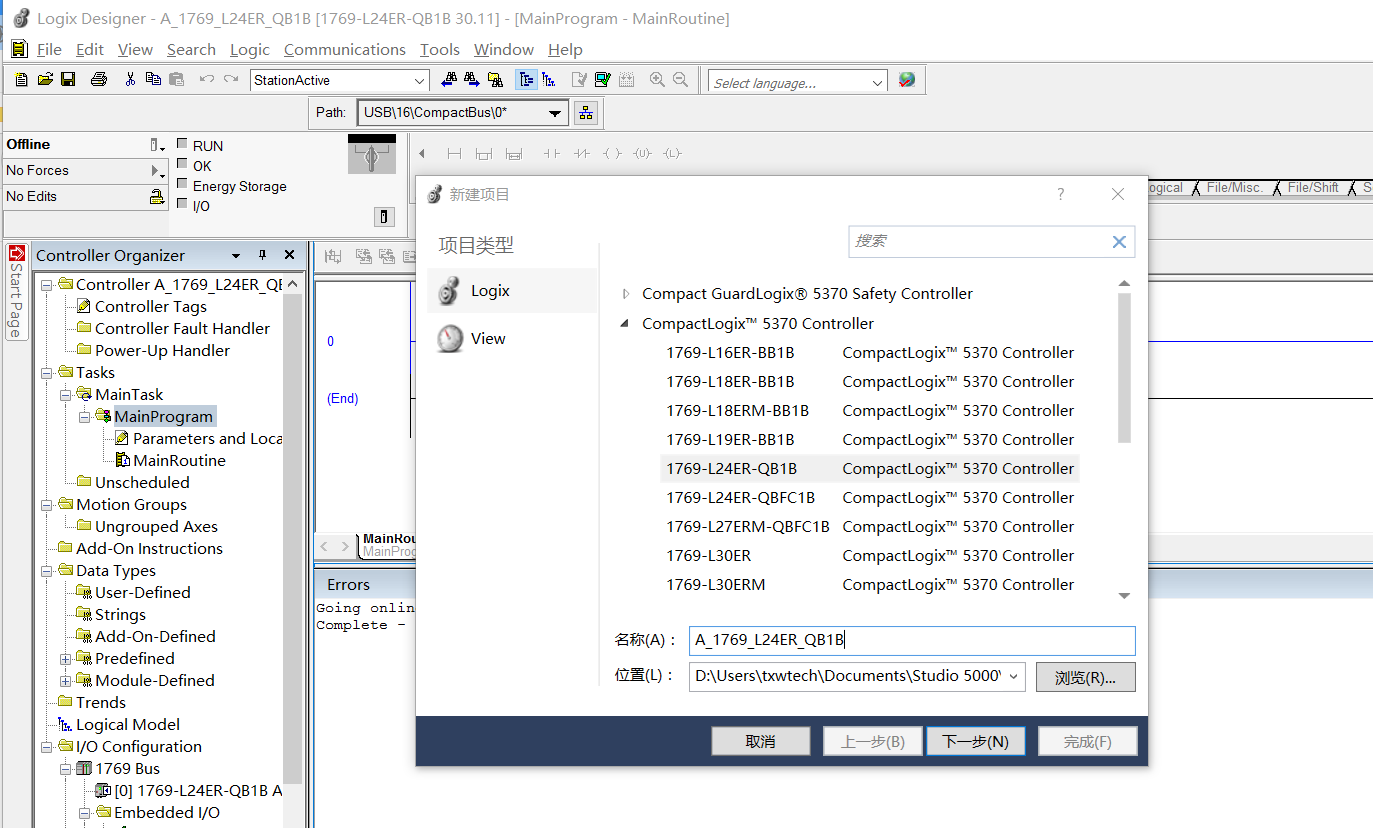Click the 完成(F) Finish button

point(1088,741)
